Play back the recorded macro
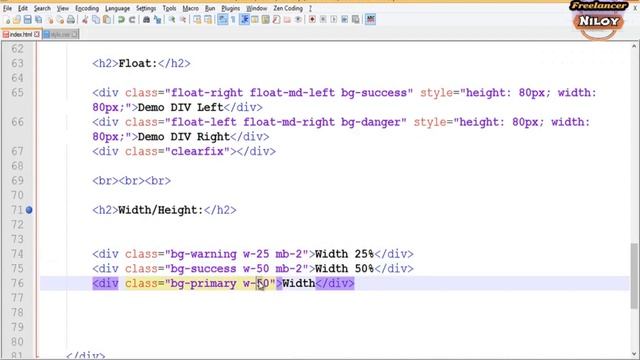 tap(334, 20)
